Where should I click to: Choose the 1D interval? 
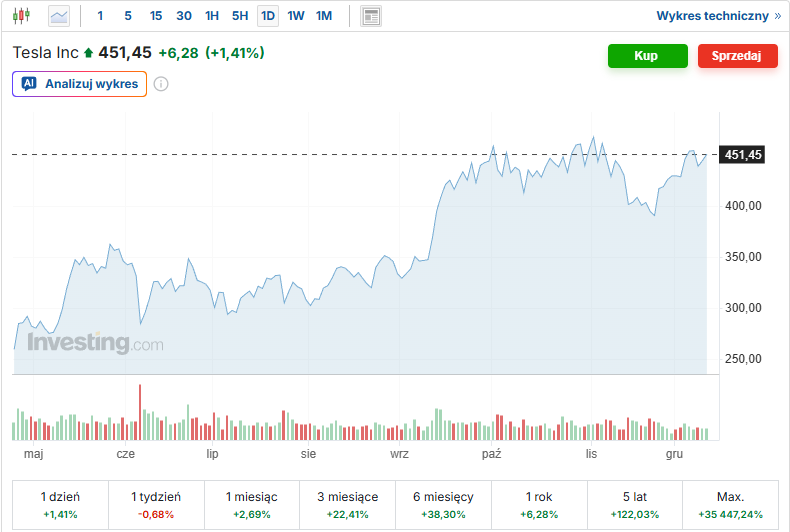[x=268, y=16]
